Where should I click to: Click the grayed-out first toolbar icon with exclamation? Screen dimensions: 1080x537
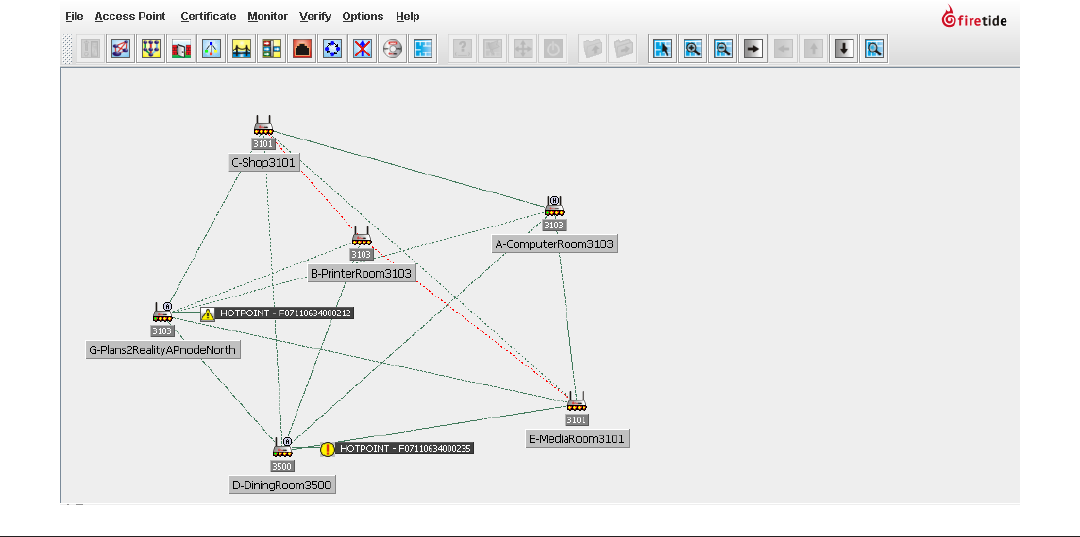(90, 49)
